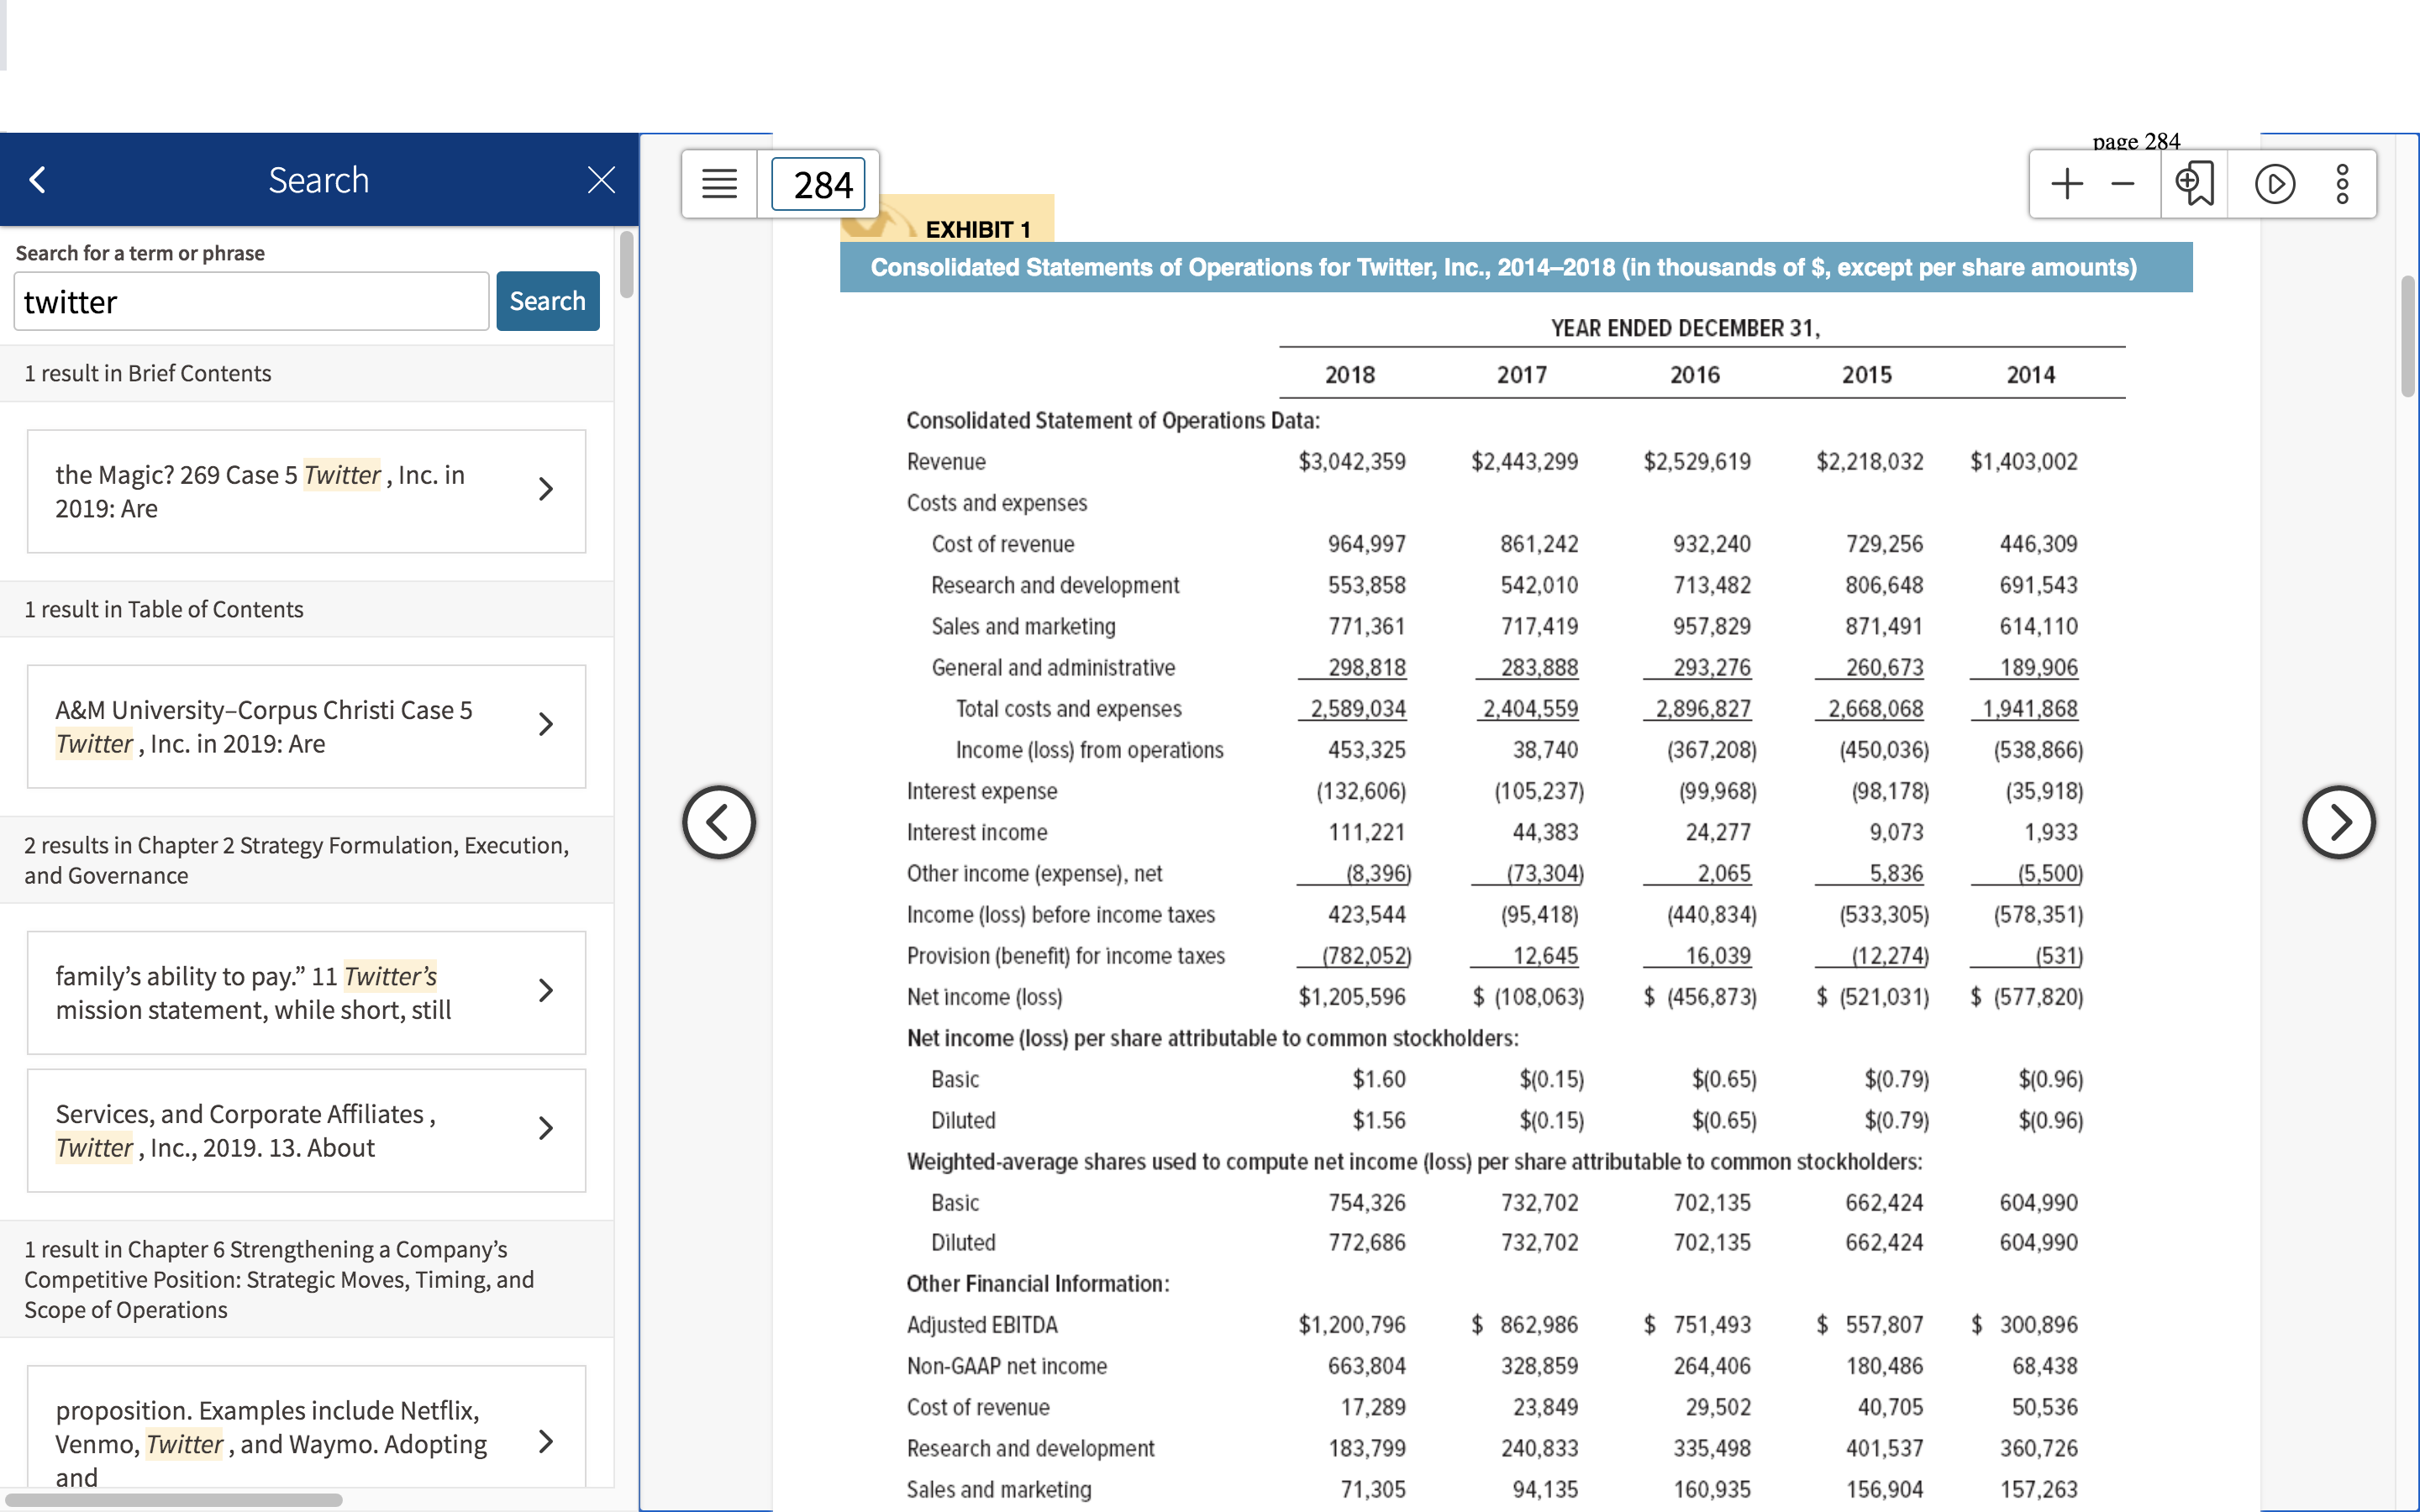Click the page content vertical scrollbar
This screenshot has height=1512, width=2420.
(2407, 336)
